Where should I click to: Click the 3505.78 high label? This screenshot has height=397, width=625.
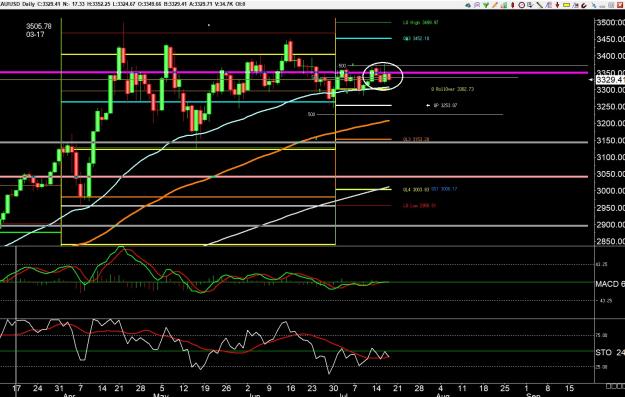coord(39,26)
